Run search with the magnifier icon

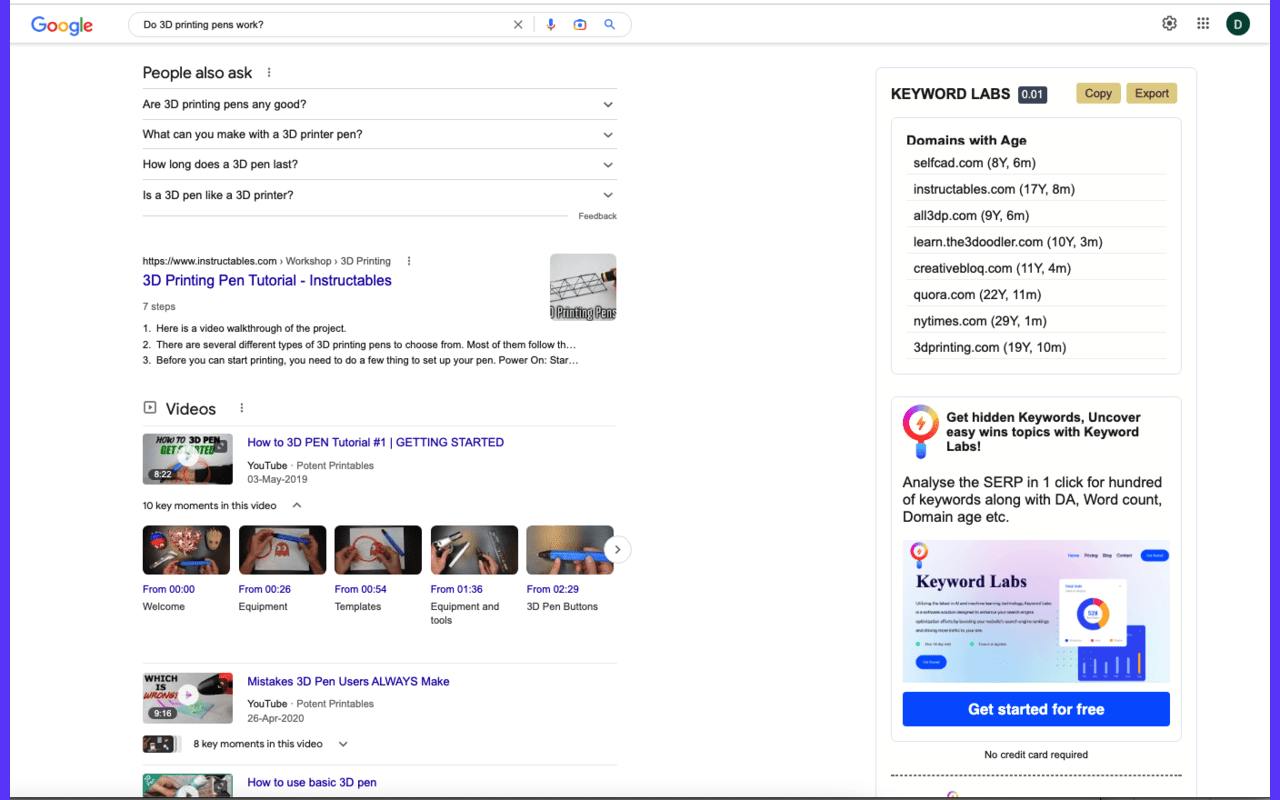(610, 25)
